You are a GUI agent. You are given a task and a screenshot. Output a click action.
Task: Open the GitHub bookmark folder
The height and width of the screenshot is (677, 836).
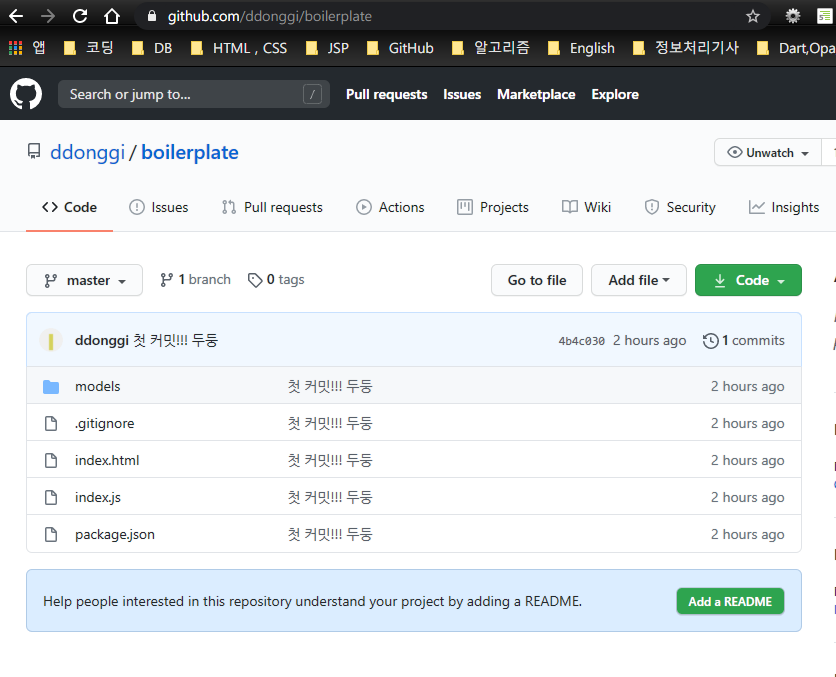coord(400,48)
